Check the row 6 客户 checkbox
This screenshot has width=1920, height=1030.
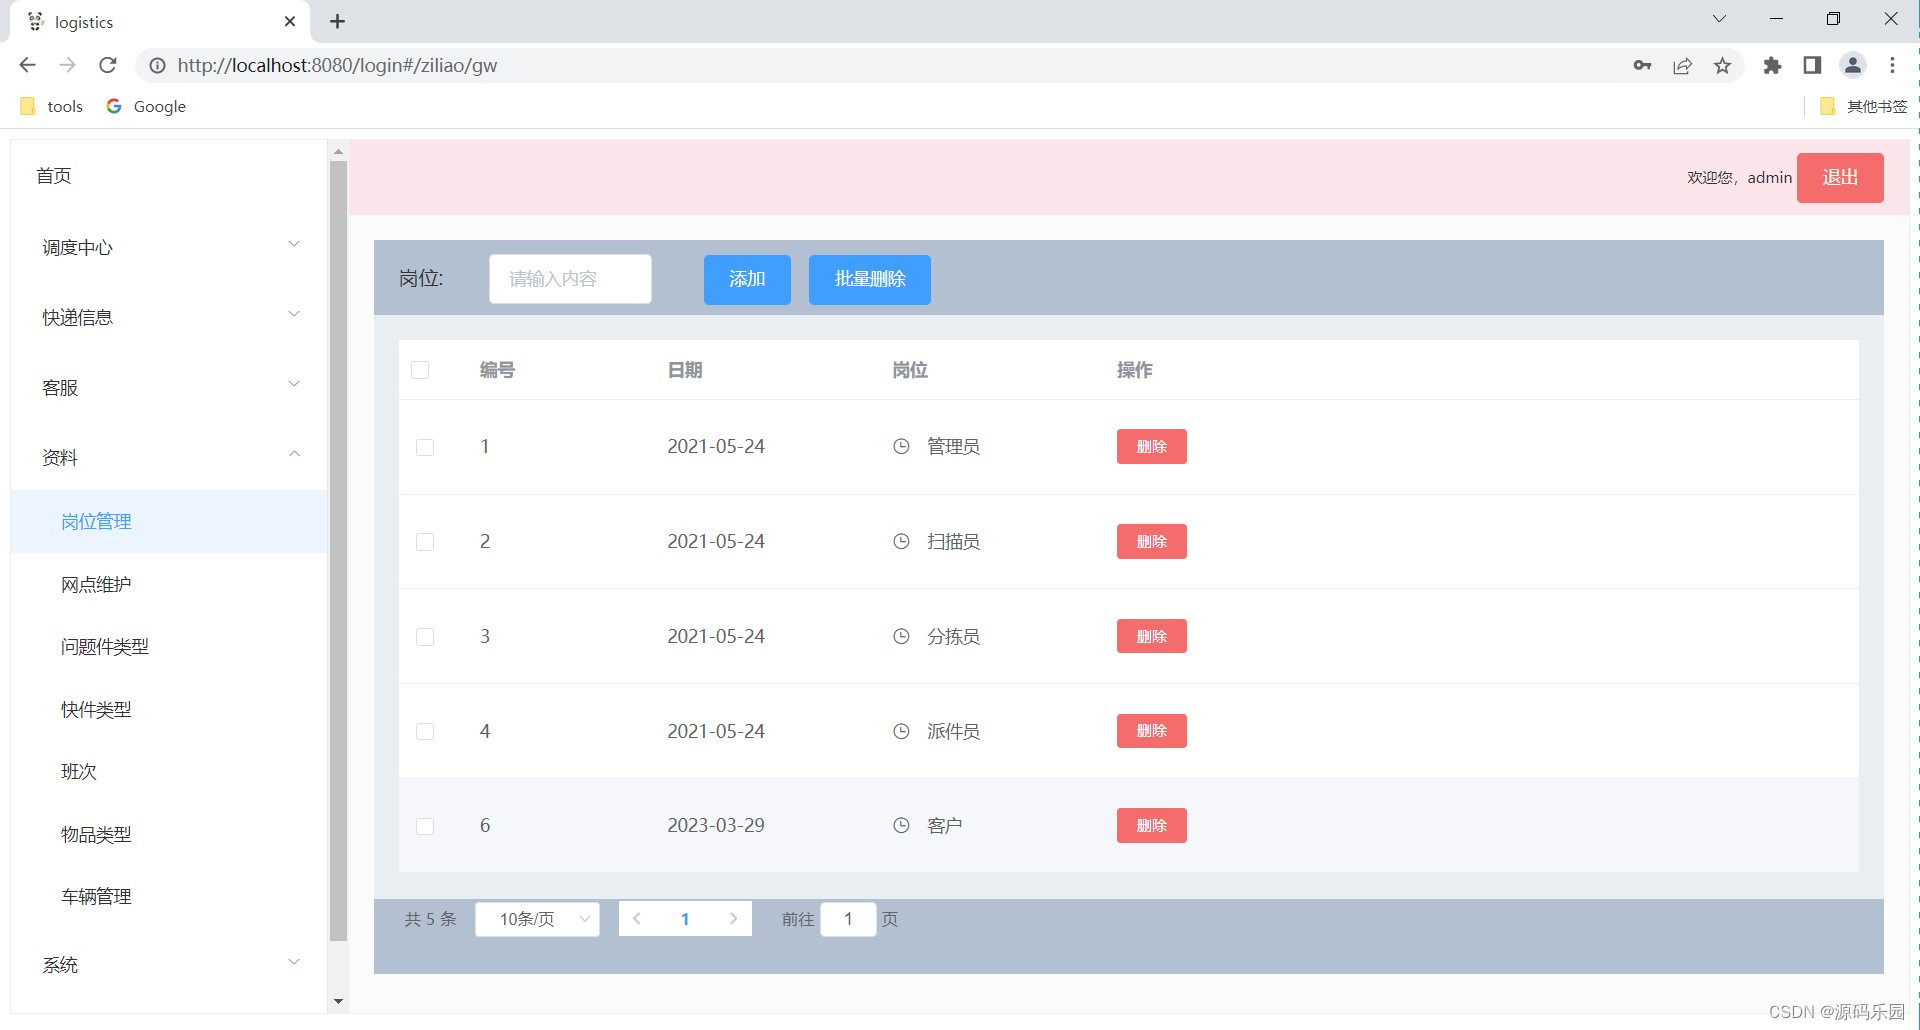click(x=425, y=826)
